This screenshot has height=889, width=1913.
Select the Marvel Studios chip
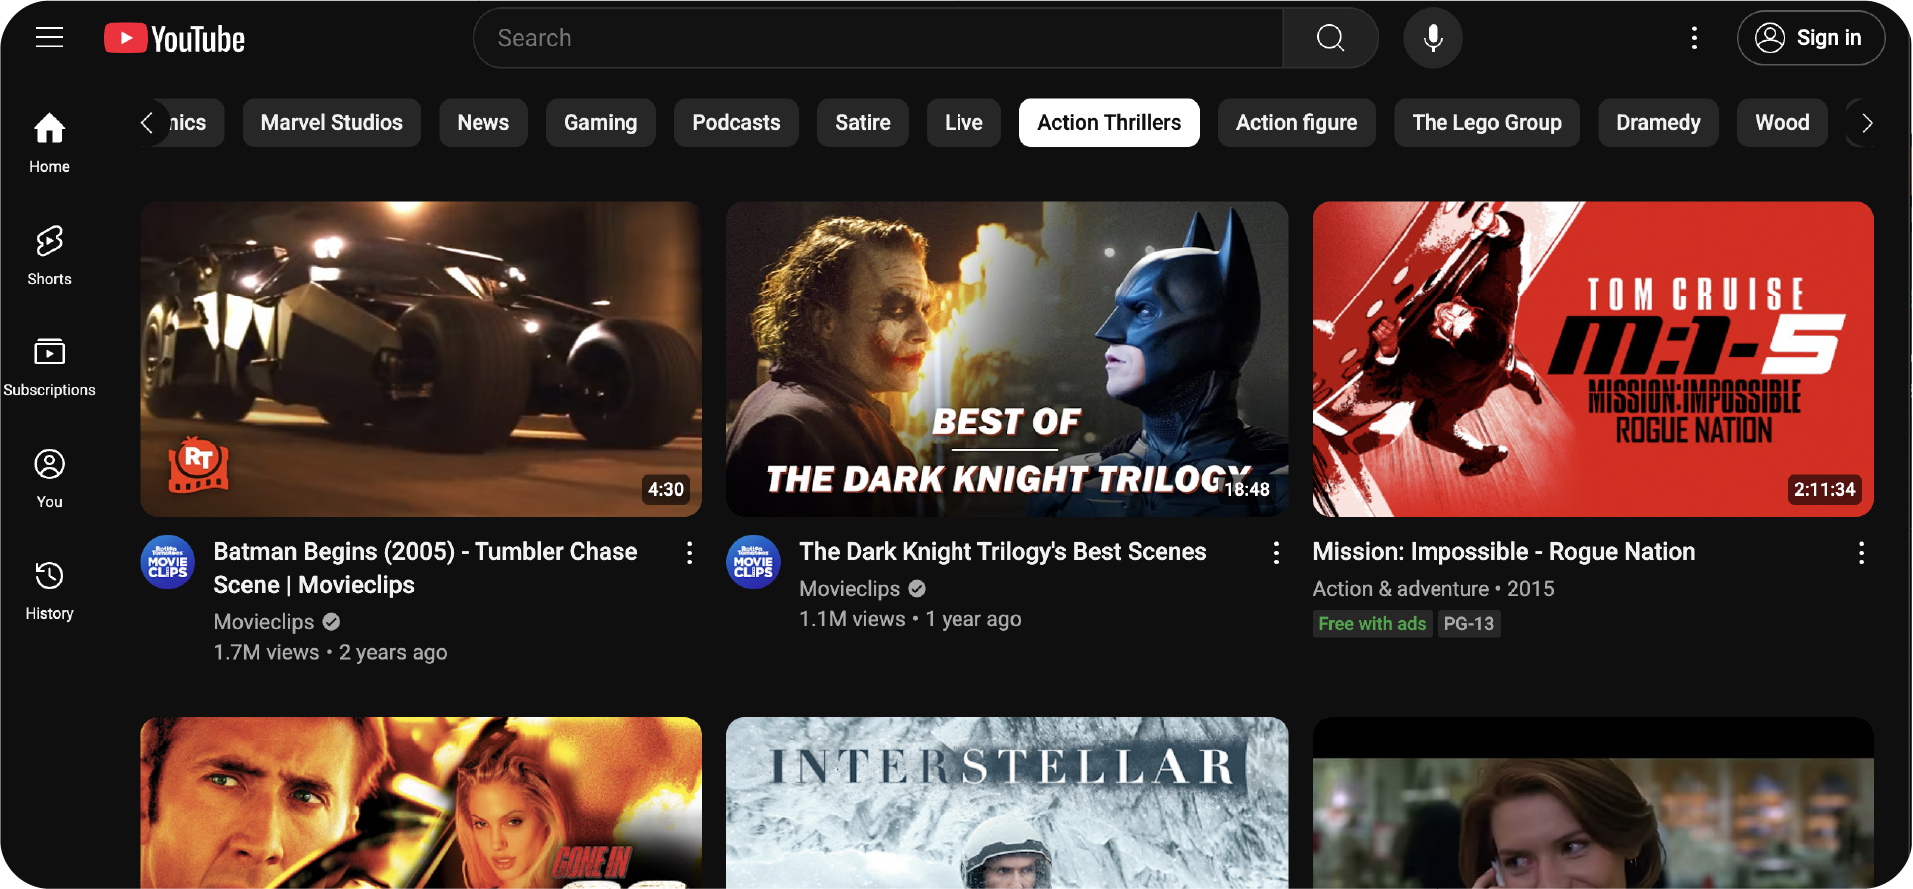click(x=332, y=123)
